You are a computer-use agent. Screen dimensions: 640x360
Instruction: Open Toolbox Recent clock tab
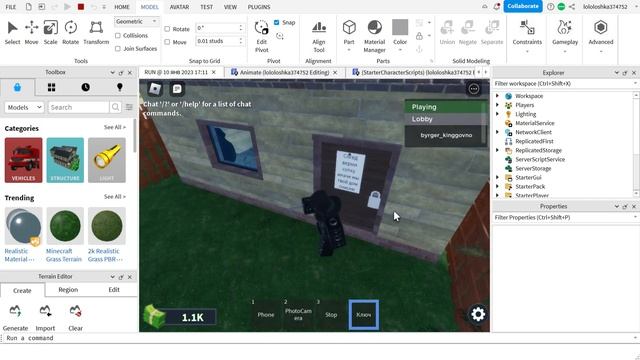pos(85,87)
